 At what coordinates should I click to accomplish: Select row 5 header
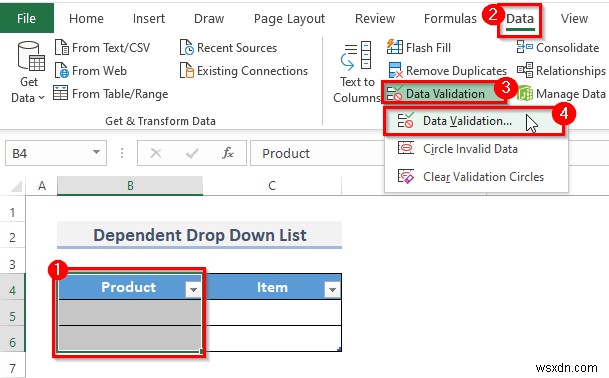[12, 316]
